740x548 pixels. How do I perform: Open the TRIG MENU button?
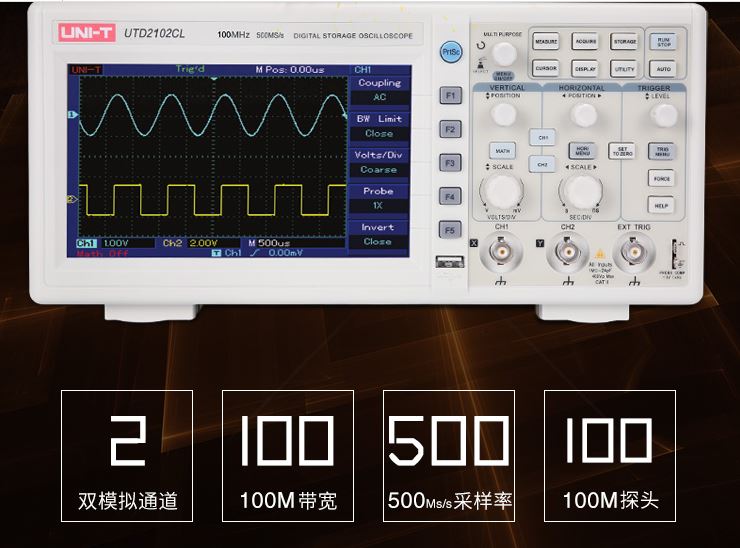point(662,151)
